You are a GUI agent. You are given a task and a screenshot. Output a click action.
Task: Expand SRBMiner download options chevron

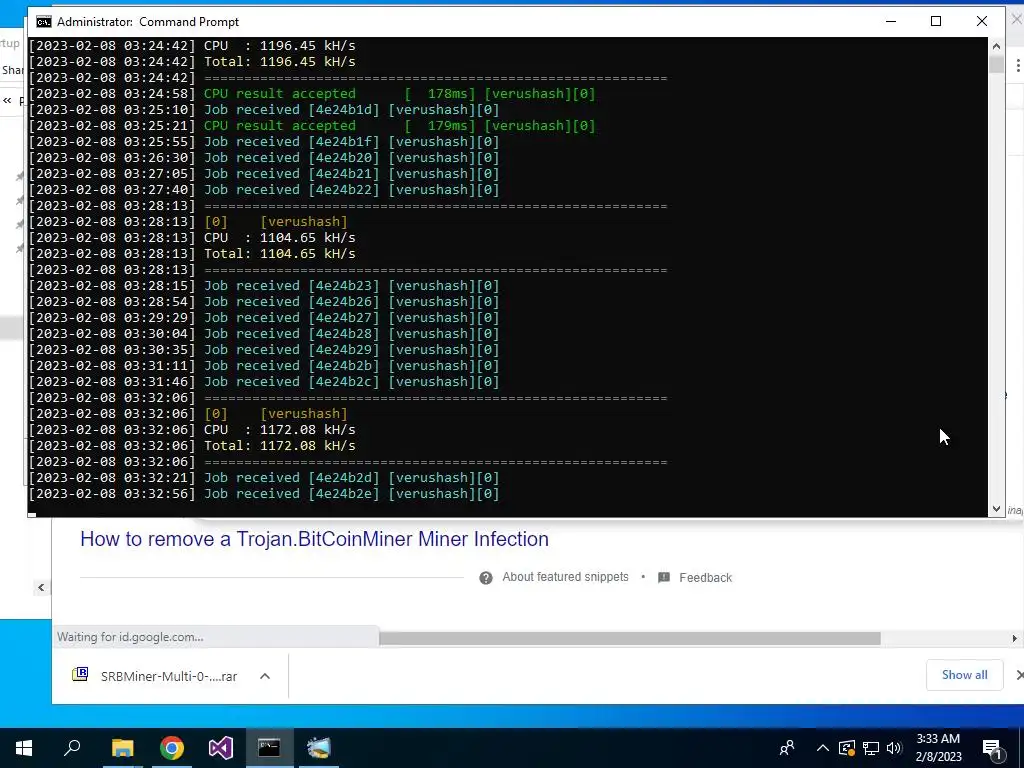[264, 676]
